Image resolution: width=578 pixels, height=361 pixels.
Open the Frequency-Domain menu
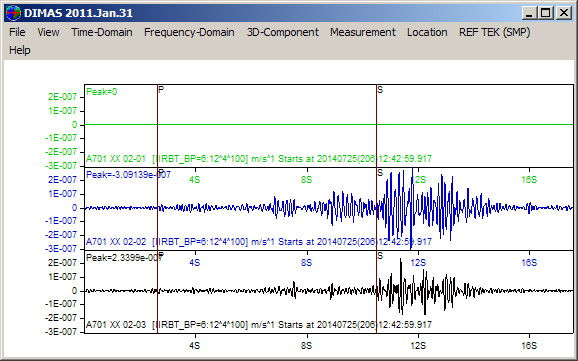189,32
